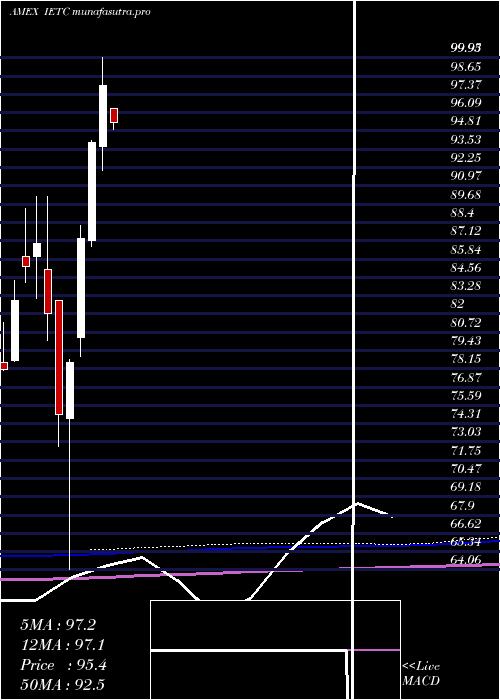This screenshot has height=700, width=500.
Task: Click the 99.93 top price axis label
Action: 466,48
